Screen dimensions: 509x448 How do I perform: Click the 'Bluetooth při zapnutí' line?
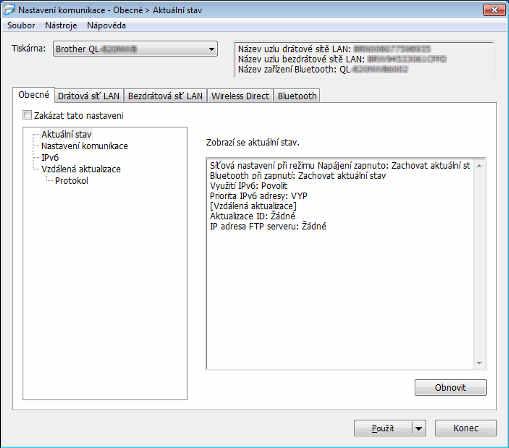[x=298, y=176]
